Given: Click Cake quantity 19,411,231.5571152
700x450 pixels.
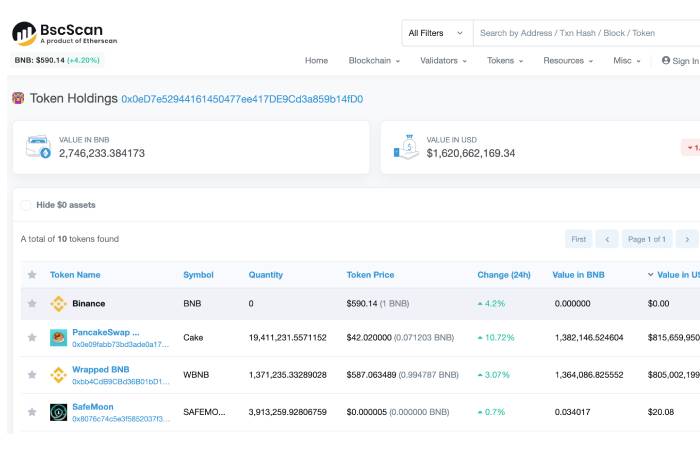Looking at the screenshot, I should (288, 338).
